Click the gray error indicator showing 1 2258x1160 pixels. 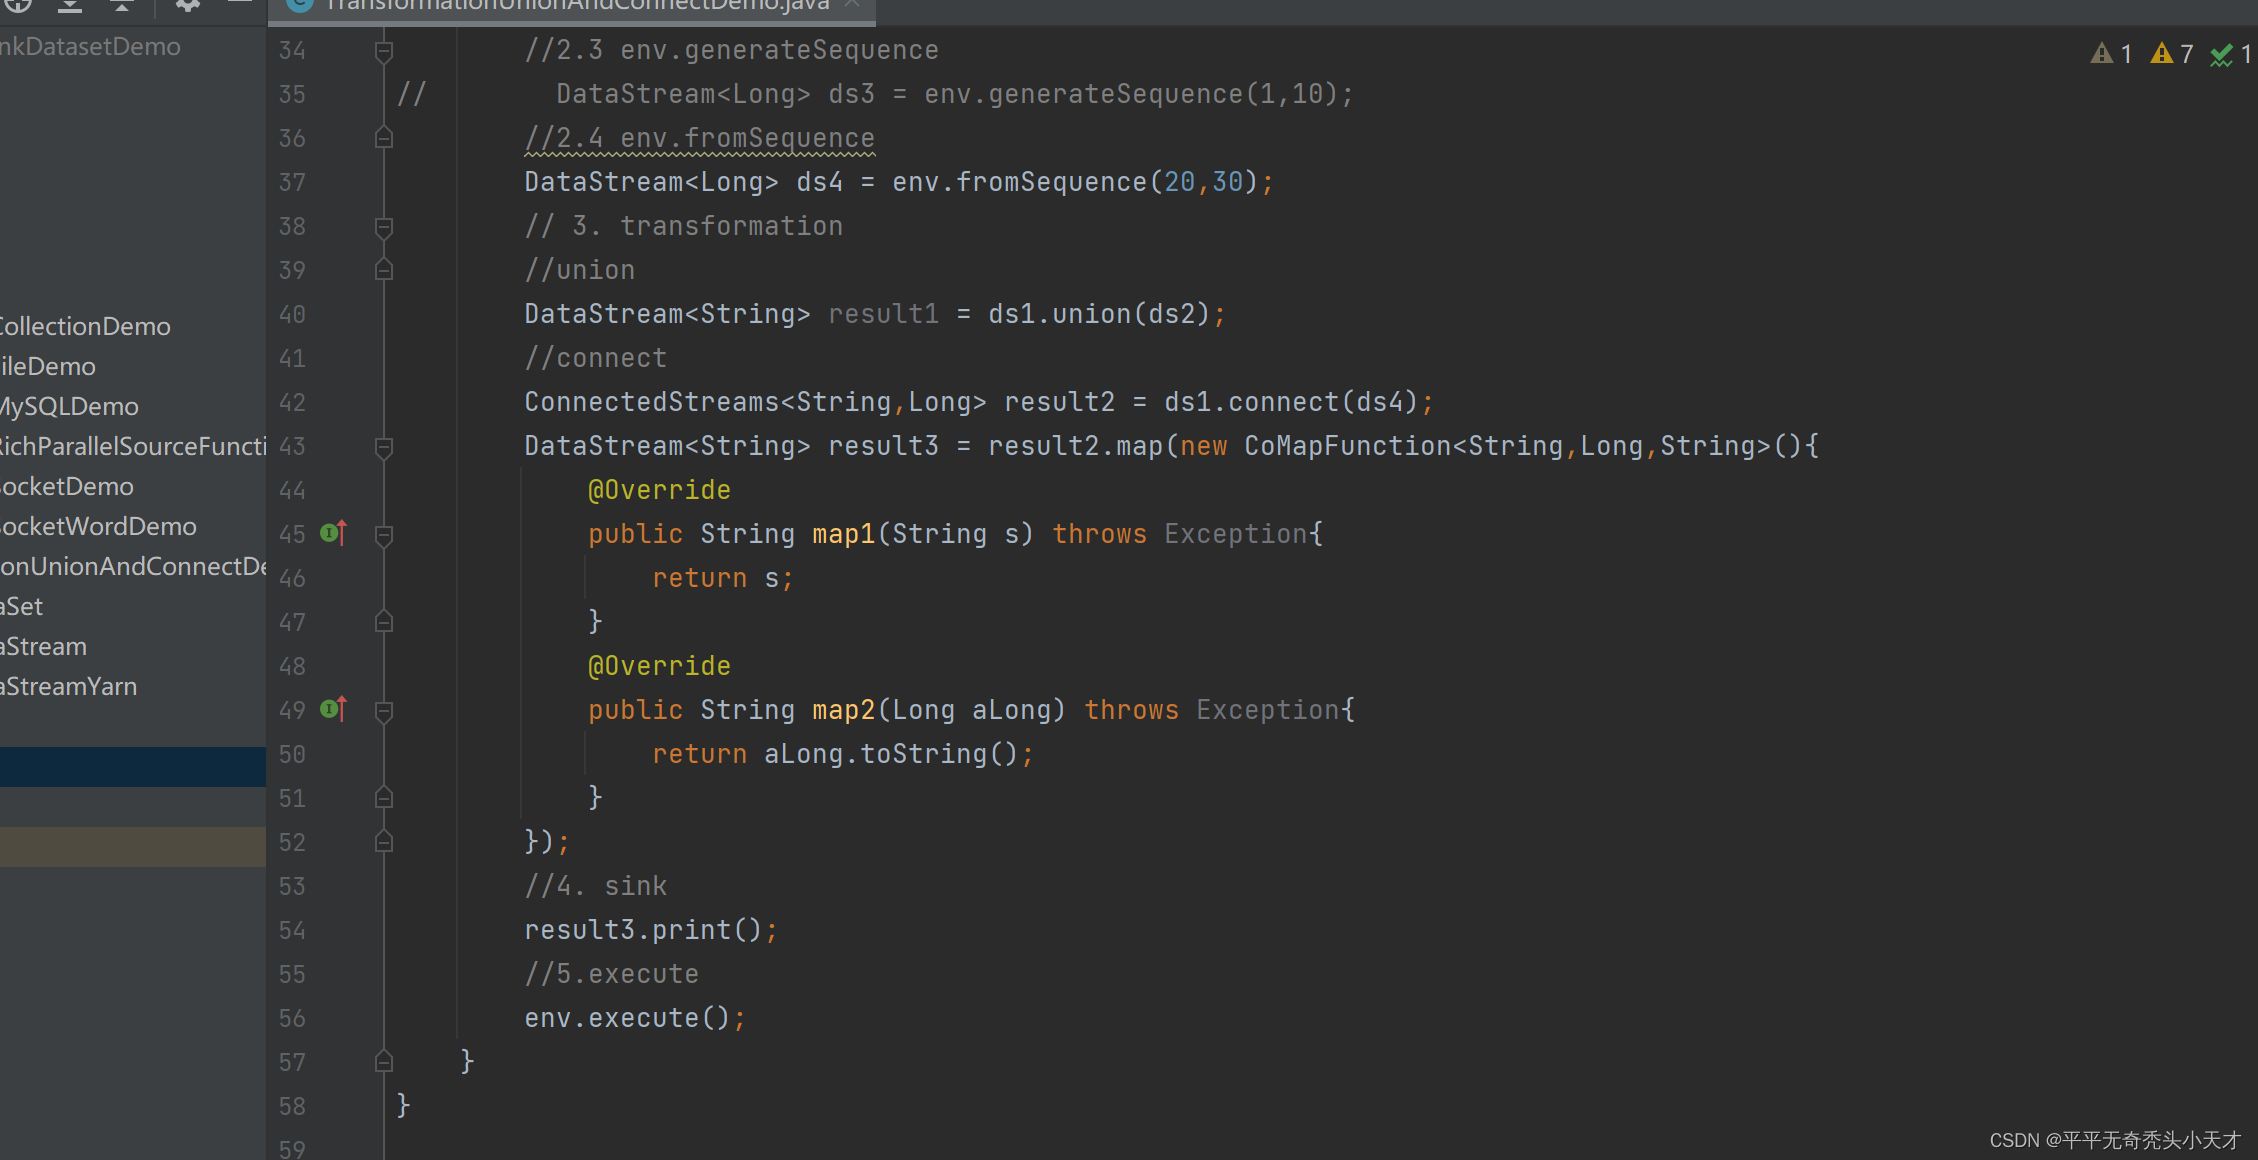click(2106, 54)
